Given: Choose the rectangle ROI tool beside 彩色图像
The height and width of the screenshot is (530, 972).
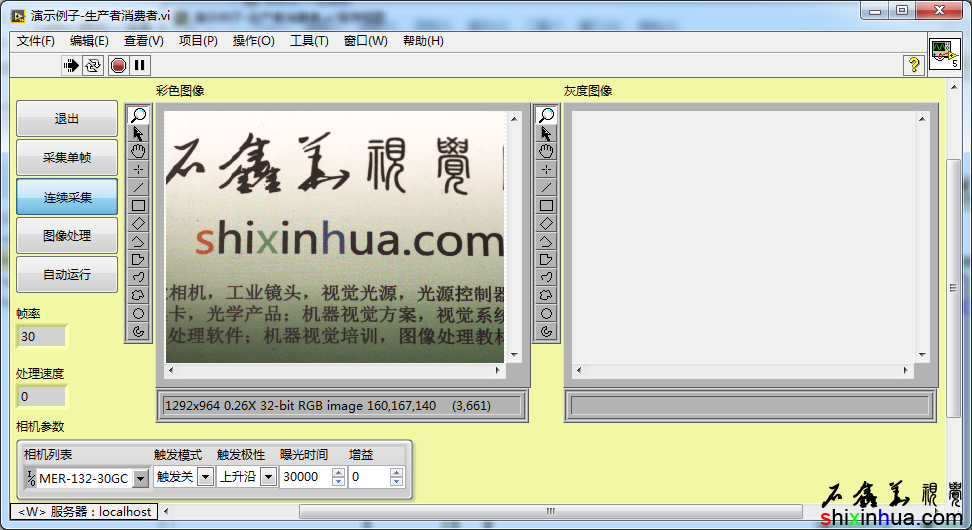Looking at the screenshot, I should pyautogui.click(x=139, y=205).
